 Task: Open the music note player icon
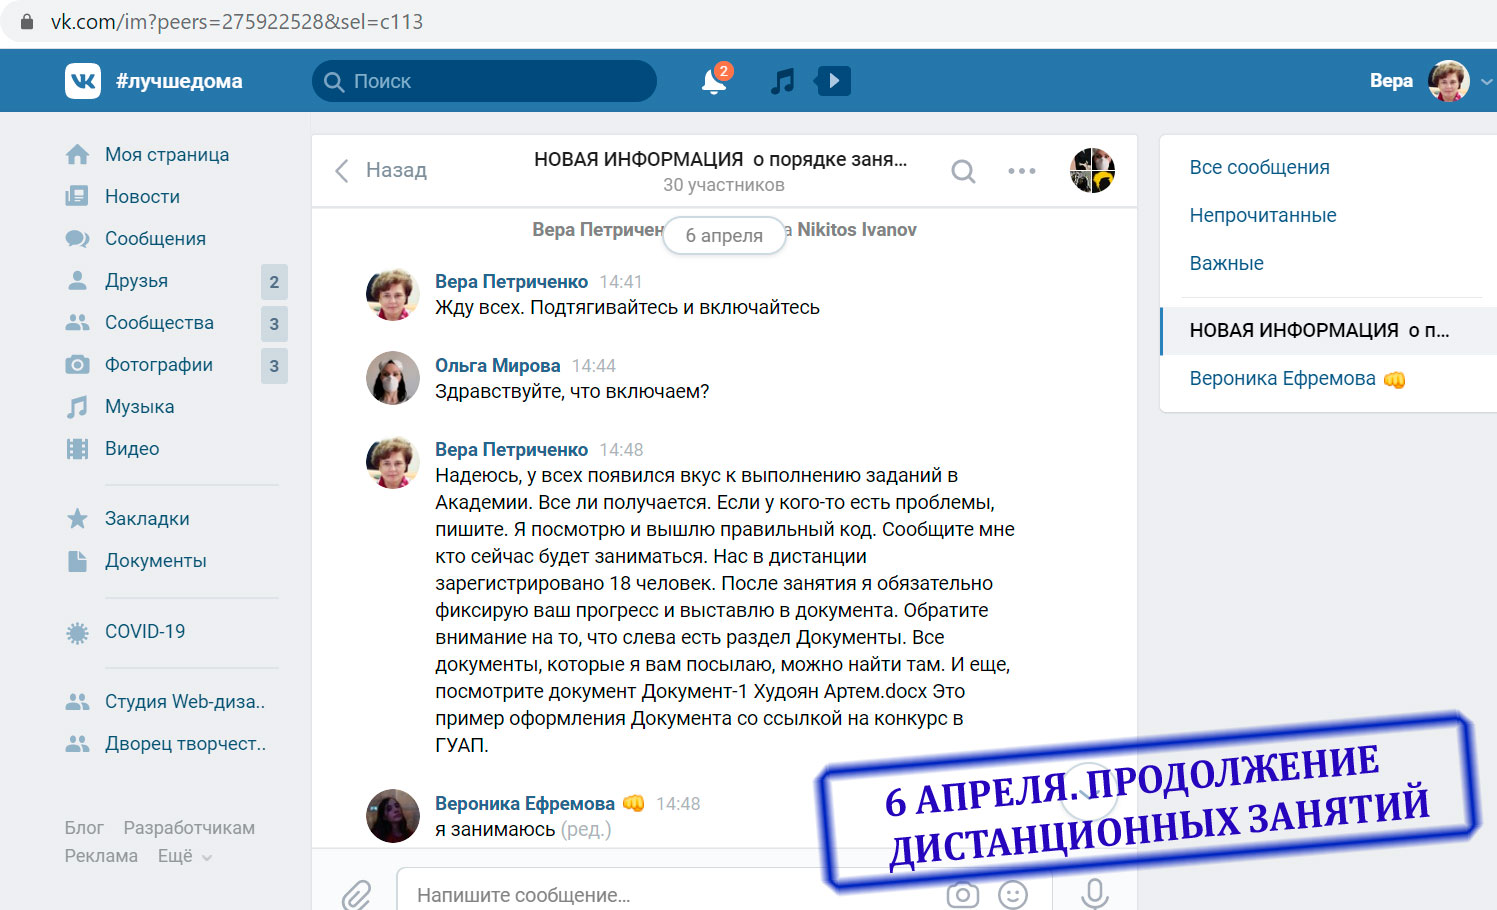782,81
